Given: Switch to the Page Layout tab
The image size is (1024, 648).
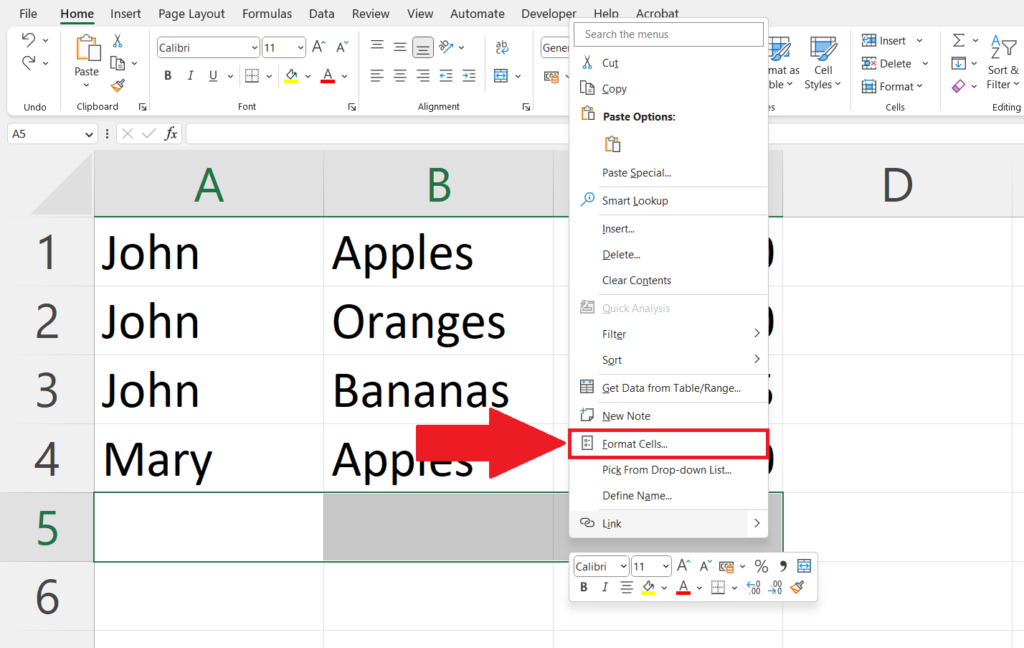Looking at the screenshot, I should pyautogui.click(x=191, y=14).
